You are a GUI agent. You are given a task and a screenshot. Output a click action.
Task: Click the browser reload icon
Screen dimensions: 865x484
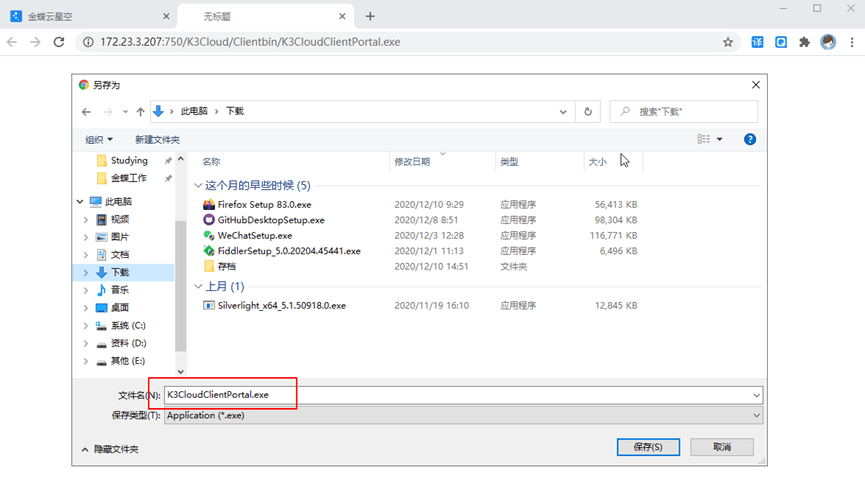59,42
